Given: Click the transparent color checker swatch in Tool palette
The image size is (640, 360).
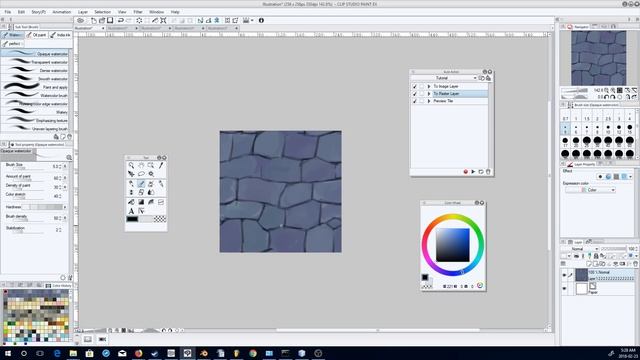Looking at the screenshot, I should [160, 219].
